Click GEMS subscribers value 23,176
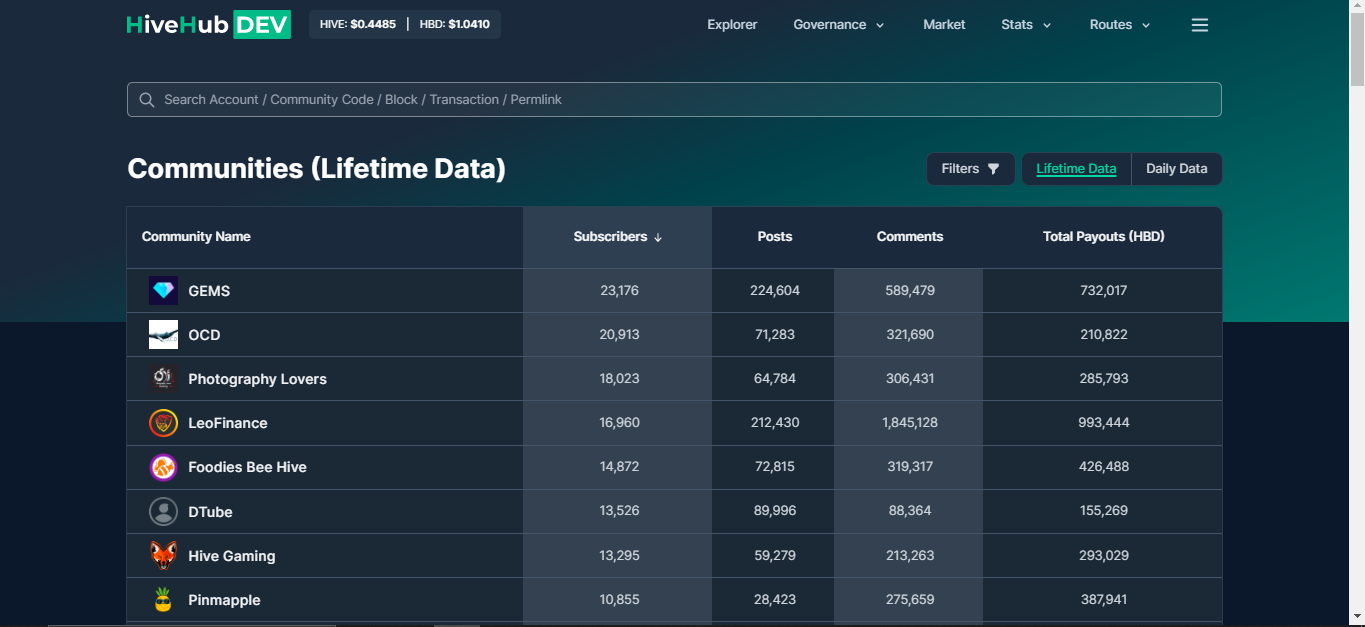Image resolution: width=1365 pixels, height=627 pixels. pos(619,291)
